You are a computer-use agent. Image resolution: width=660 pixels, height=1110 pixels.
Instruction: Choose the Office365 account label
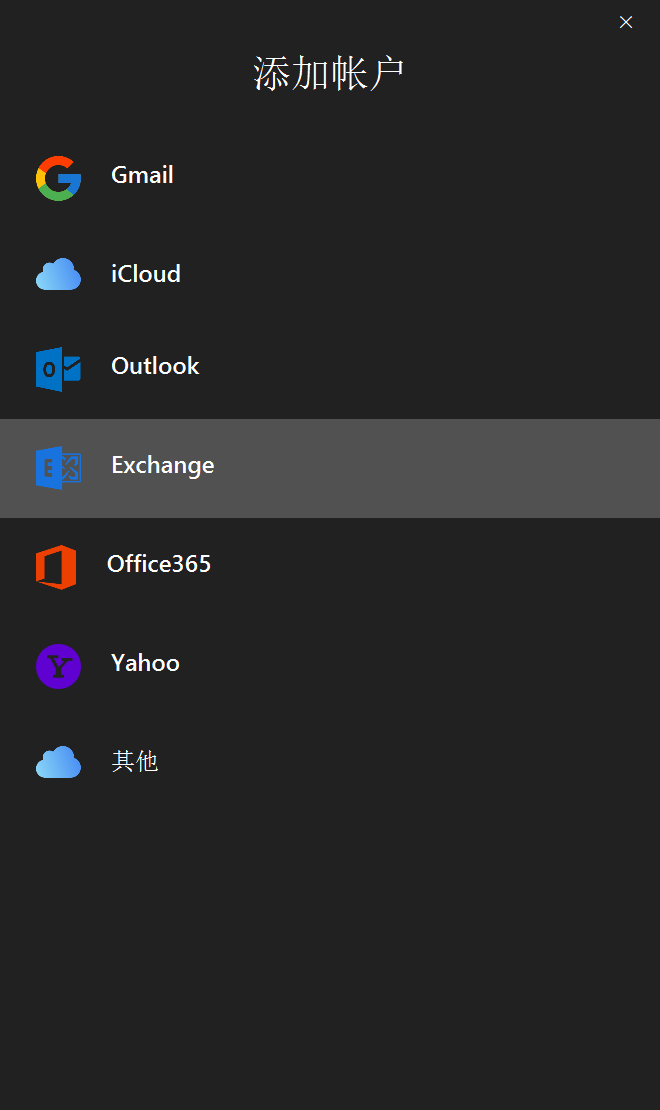(x=159, y=564)
